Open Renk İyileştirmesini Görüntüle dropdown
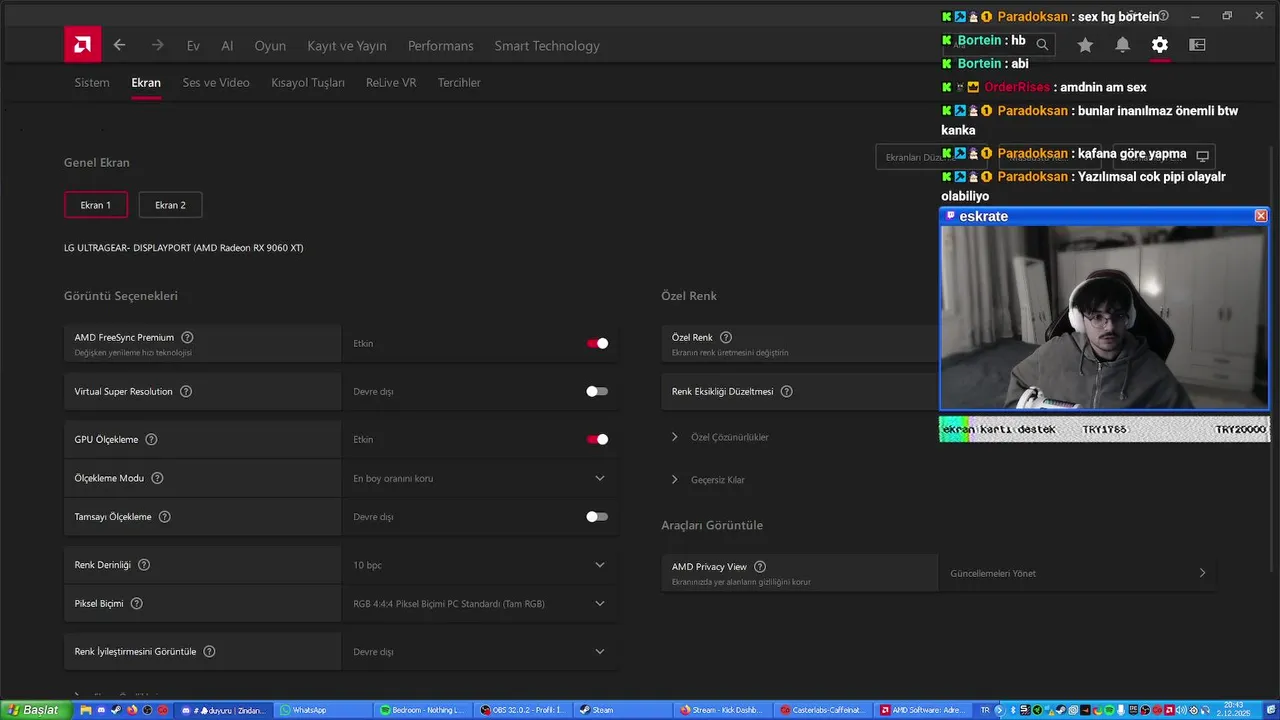 point(480,651)
